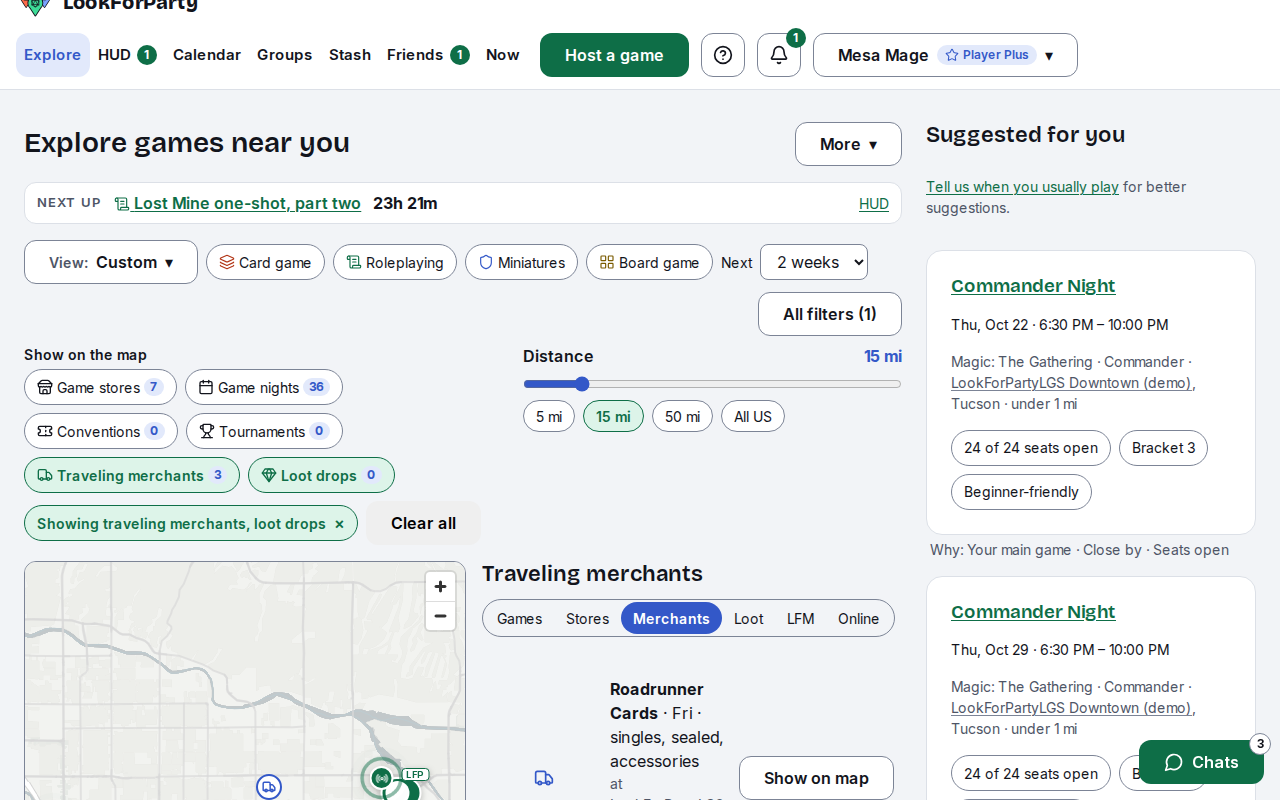The height and width of the screenshot is (800, 1280).
Task: Click the Distance slider handle
Action: point(582,384)
